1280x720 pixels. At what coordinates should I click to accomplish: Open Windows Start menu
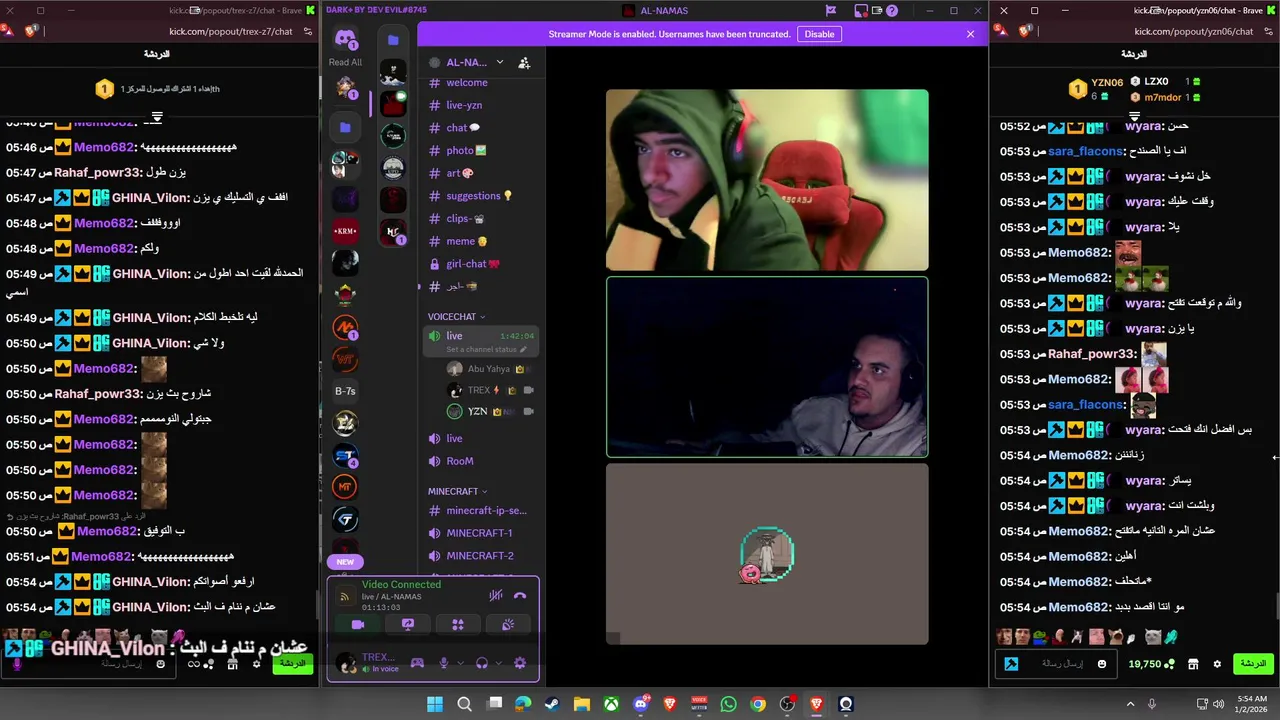pyautogui.click(x=435, y=704)
